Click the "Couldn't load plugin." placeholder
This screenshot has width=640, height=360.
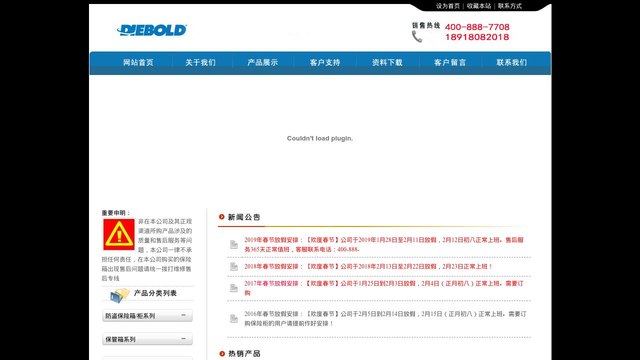320,138
